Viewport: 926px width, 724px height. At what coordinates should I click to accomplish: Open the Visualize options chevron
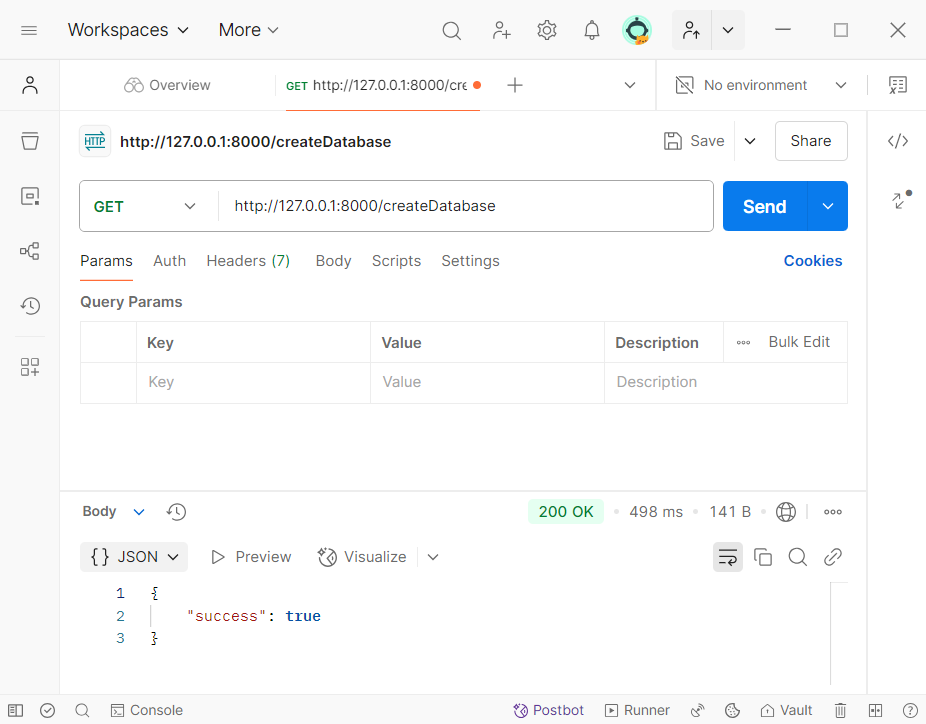[x=433, y=557]
